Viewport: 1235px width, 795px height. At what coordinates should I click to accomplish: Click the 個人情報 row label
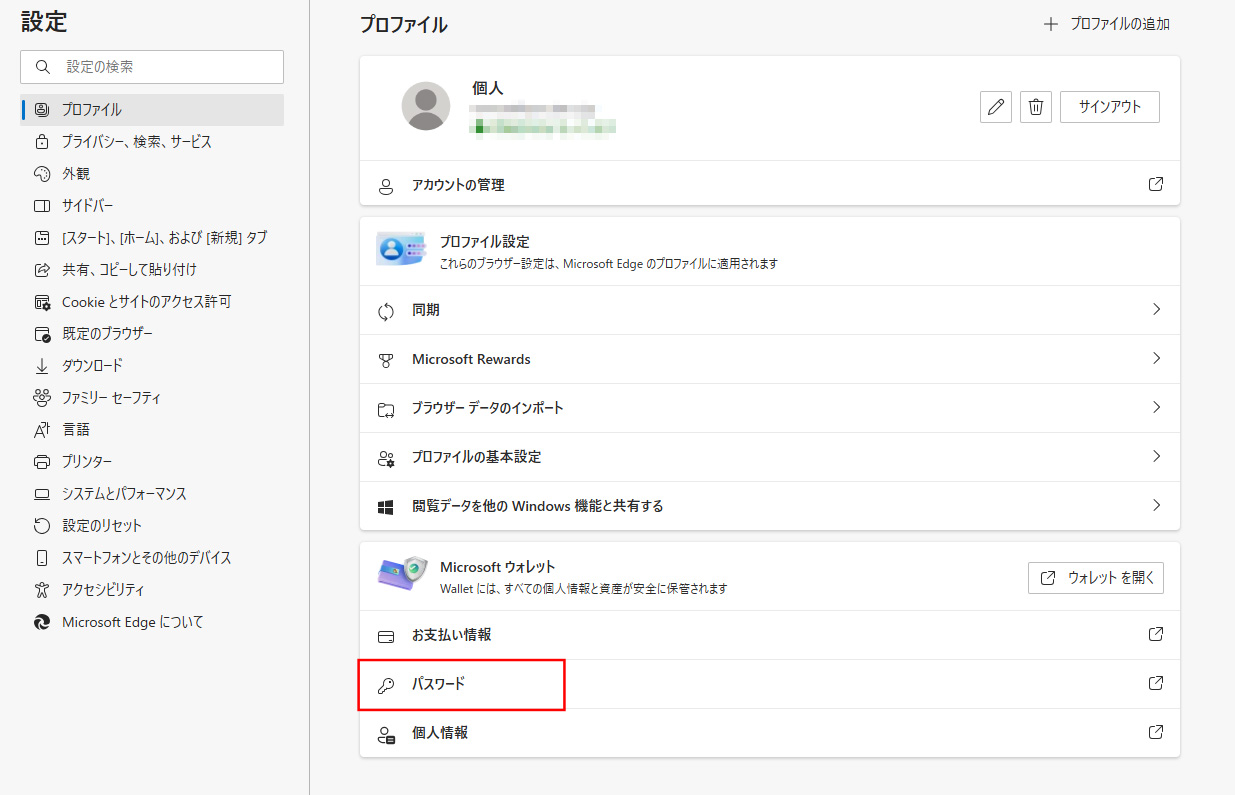click(440, 733)
